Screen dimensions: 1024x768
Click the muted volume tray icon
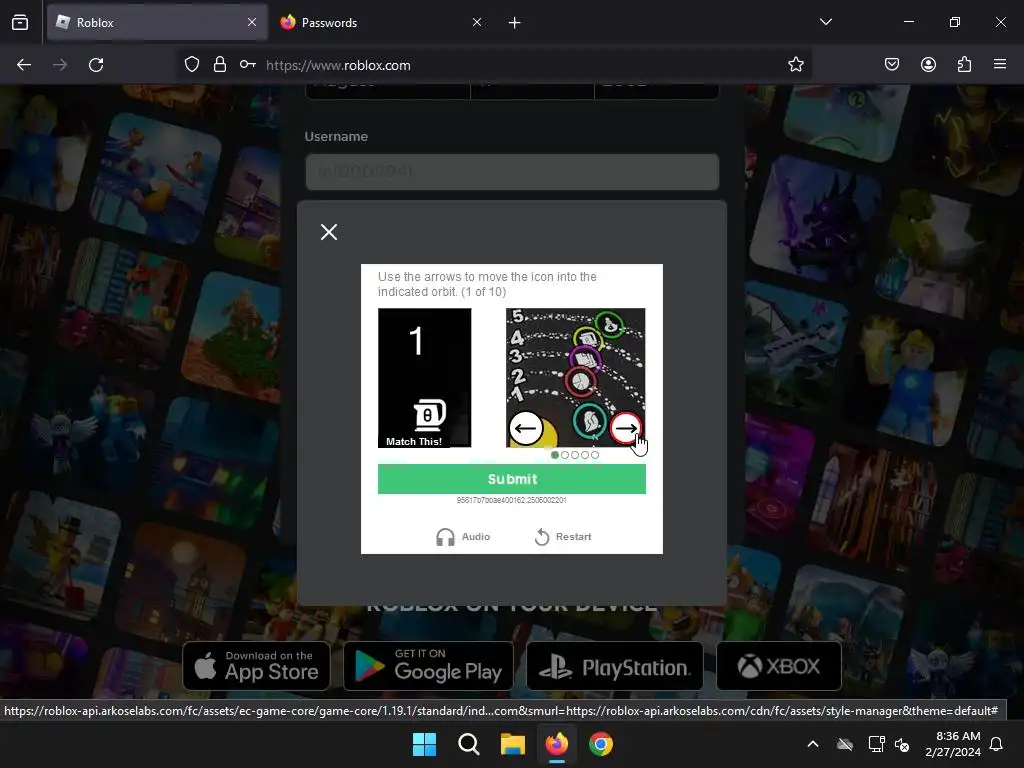pyautogui.click(x=903, y=744)
